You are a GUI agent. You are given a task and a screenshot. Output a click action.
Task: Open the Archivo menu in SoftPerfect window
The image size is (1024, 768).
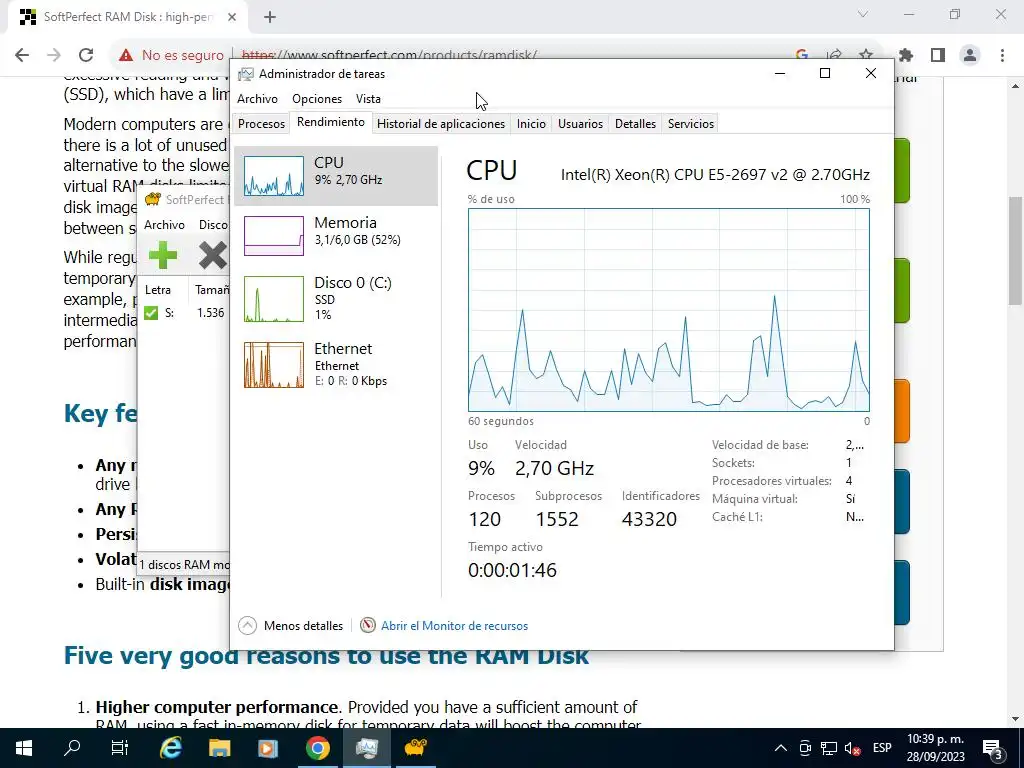(164, 225)
